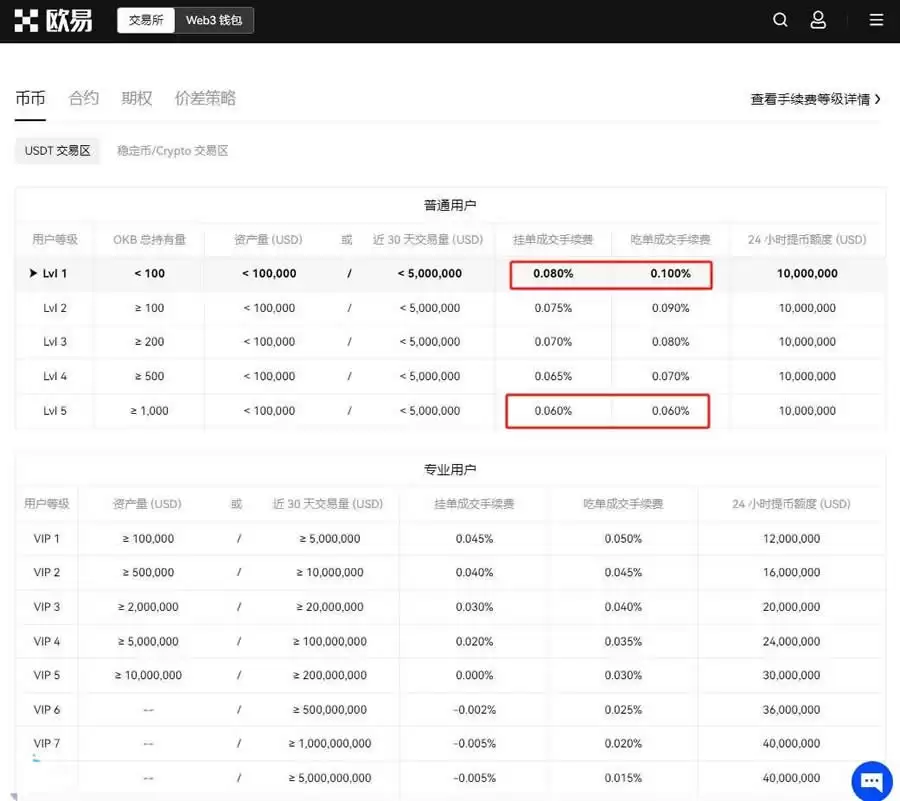Screen dimensions: 900x801
Task: Click the search magnifier icon
Action: click(780, 19)
